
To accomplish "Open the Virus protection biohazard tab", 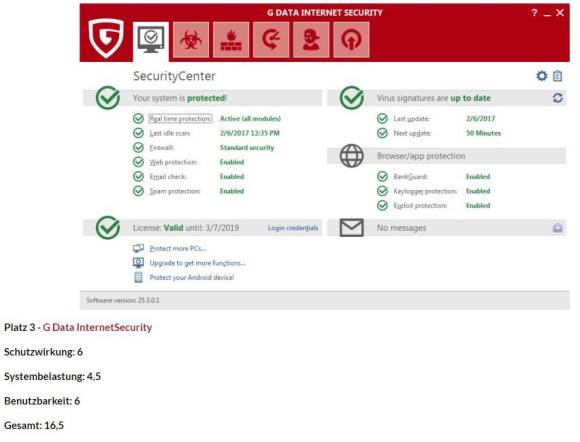I will [x=191, y=40].
